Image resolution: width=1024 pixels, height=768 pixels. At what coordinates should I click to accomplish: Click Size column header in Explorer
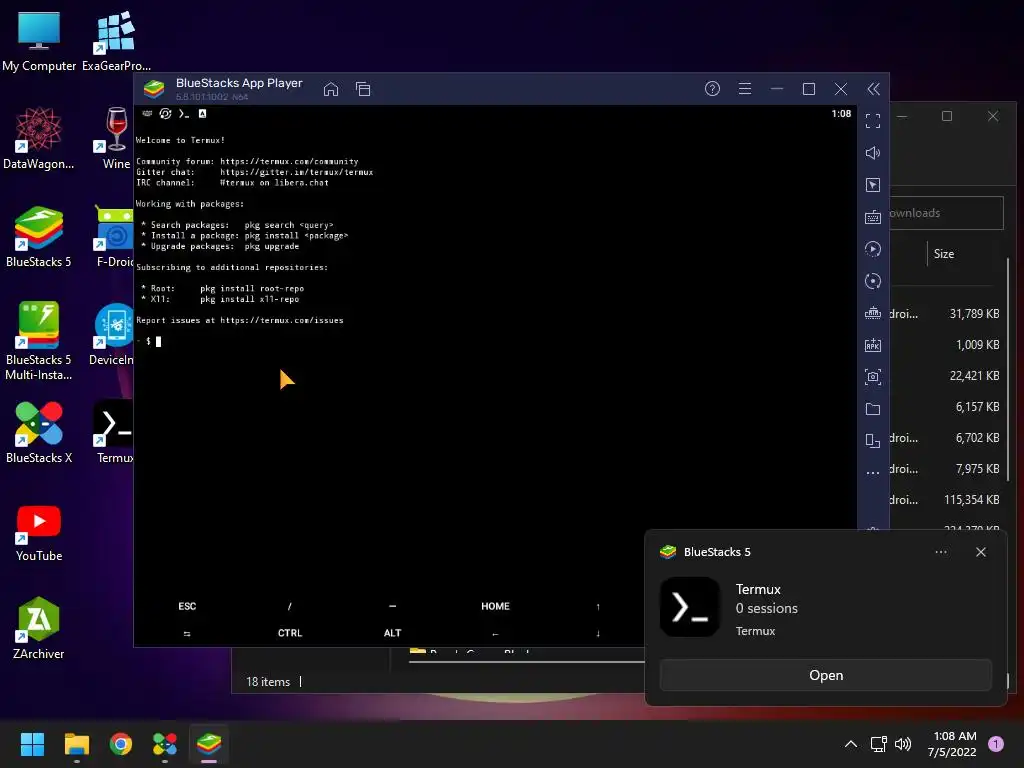[944, 254]
